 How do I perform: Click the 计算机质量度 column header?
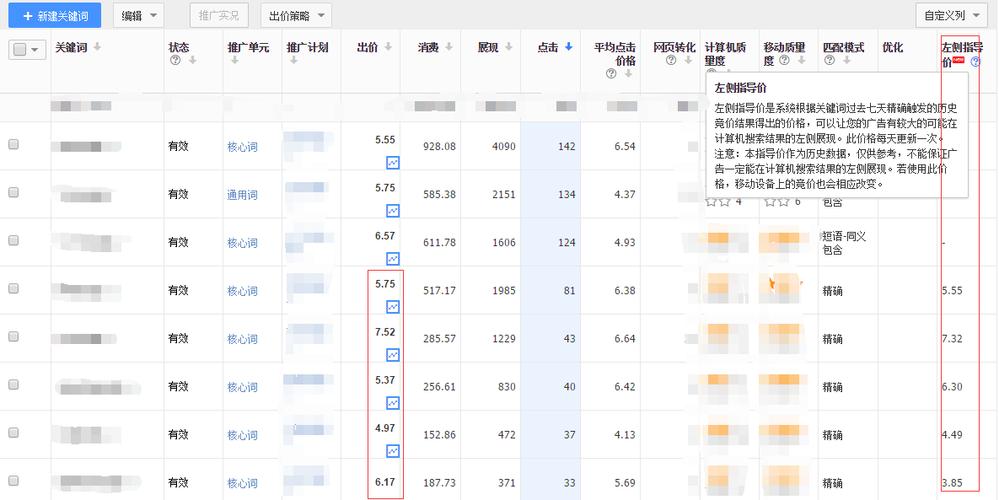[x=725, y=54]
